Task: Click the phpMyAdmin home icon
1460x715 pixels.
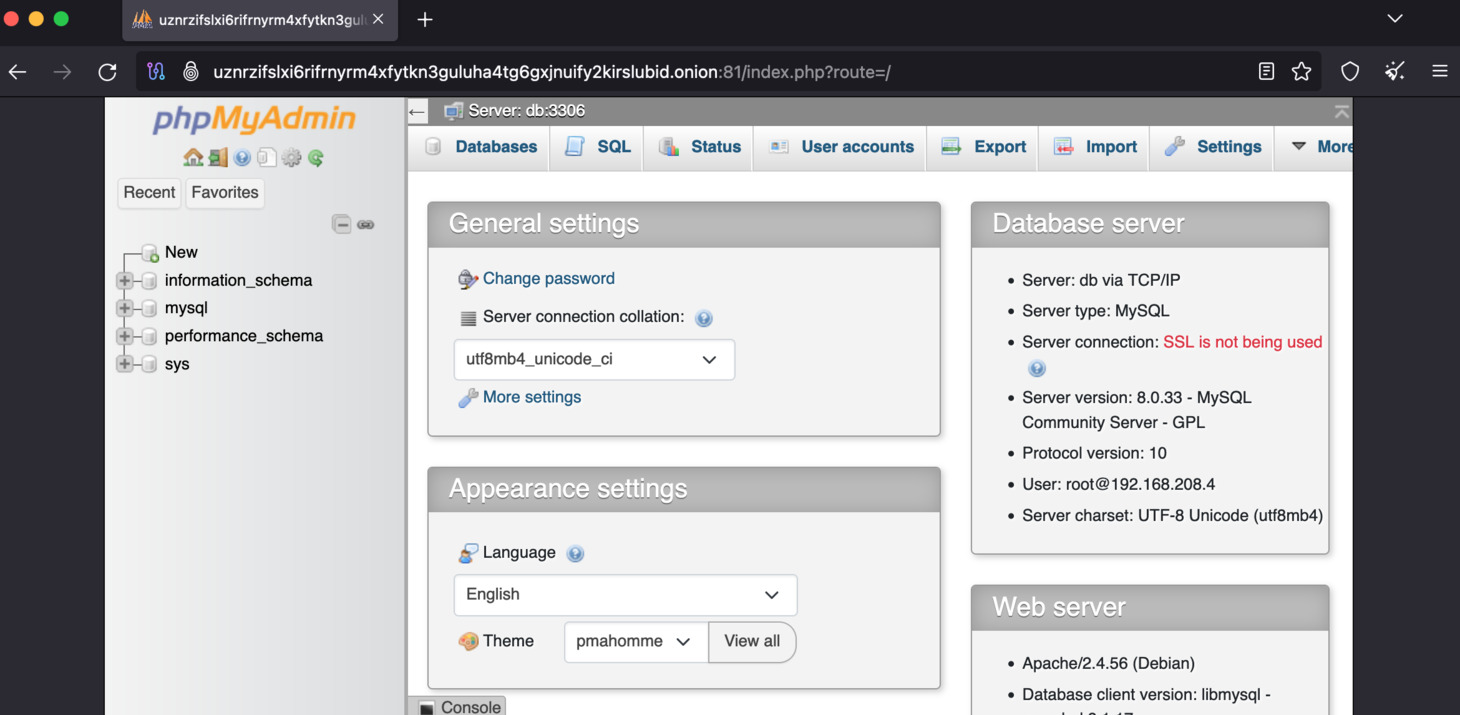Action: click(193, 157)
